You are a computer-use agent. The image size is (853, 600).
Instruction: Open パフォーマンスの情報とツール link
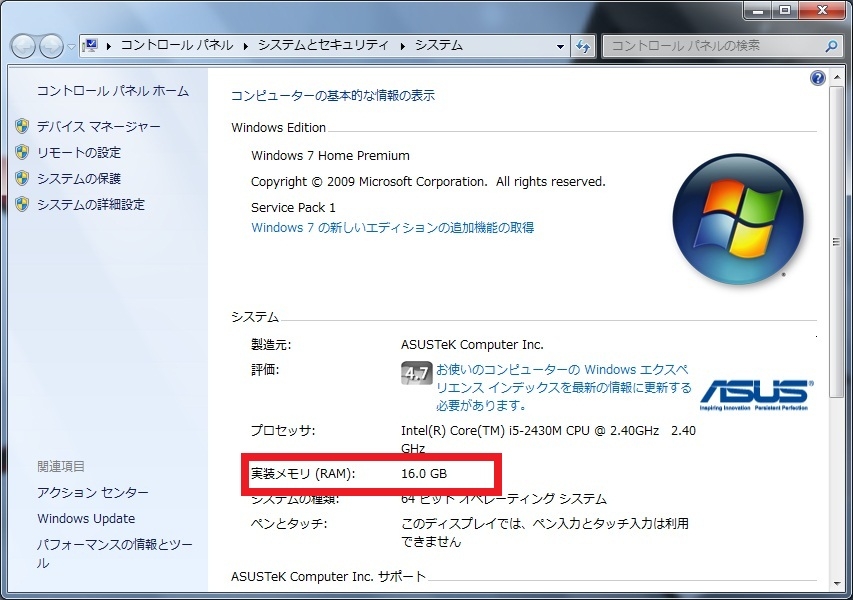coord(114,554)
